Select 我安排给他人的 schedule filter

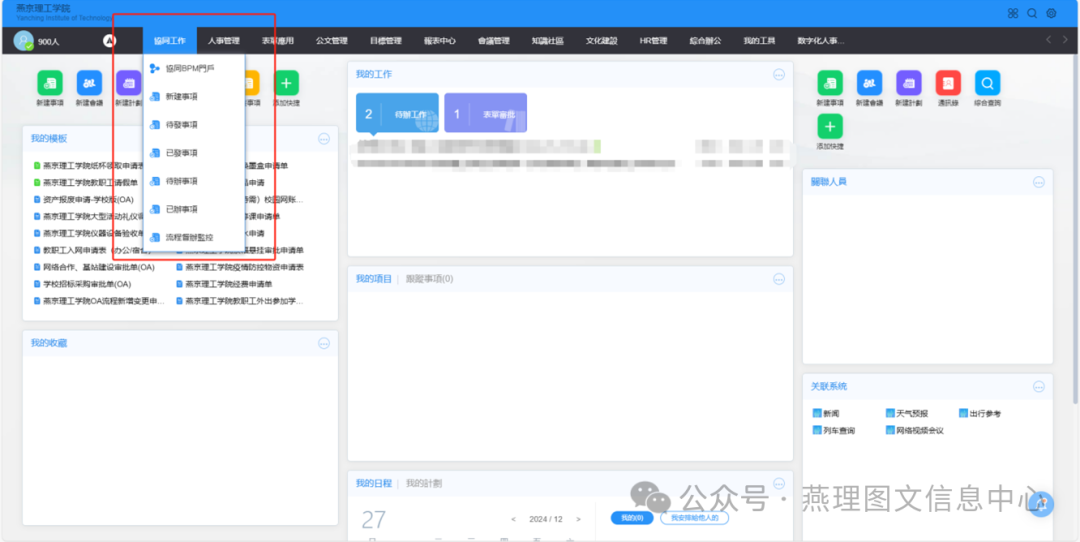click(x=694, y=518)
